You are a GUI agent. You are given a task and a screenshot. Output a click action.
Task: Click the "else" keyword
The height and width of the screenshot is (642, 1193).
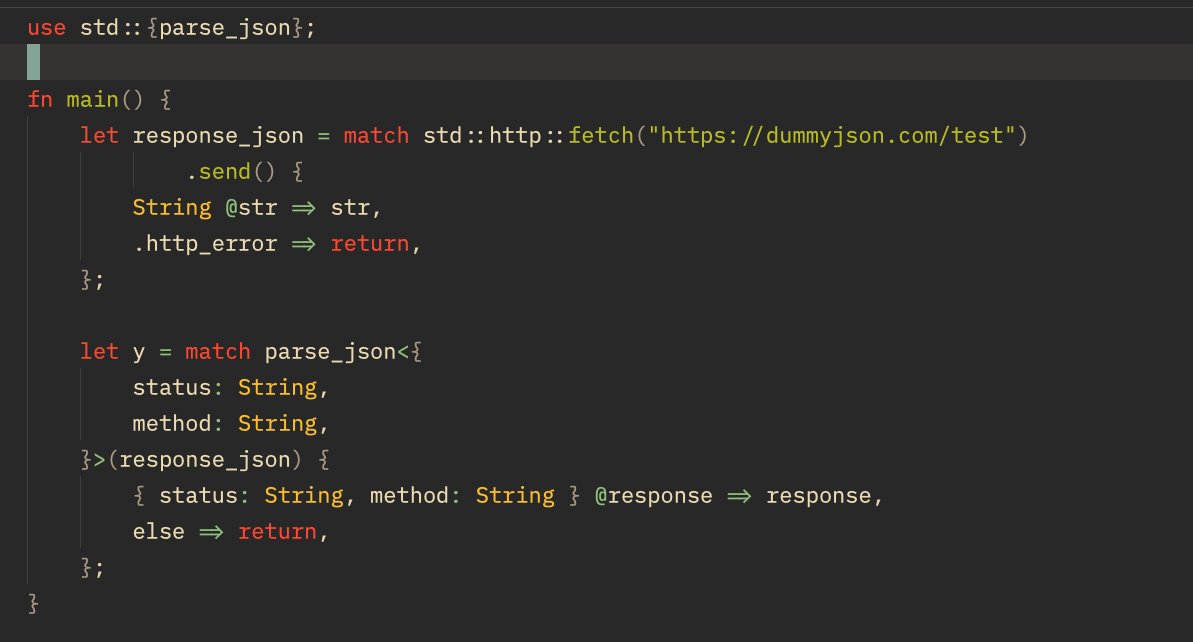159,532
